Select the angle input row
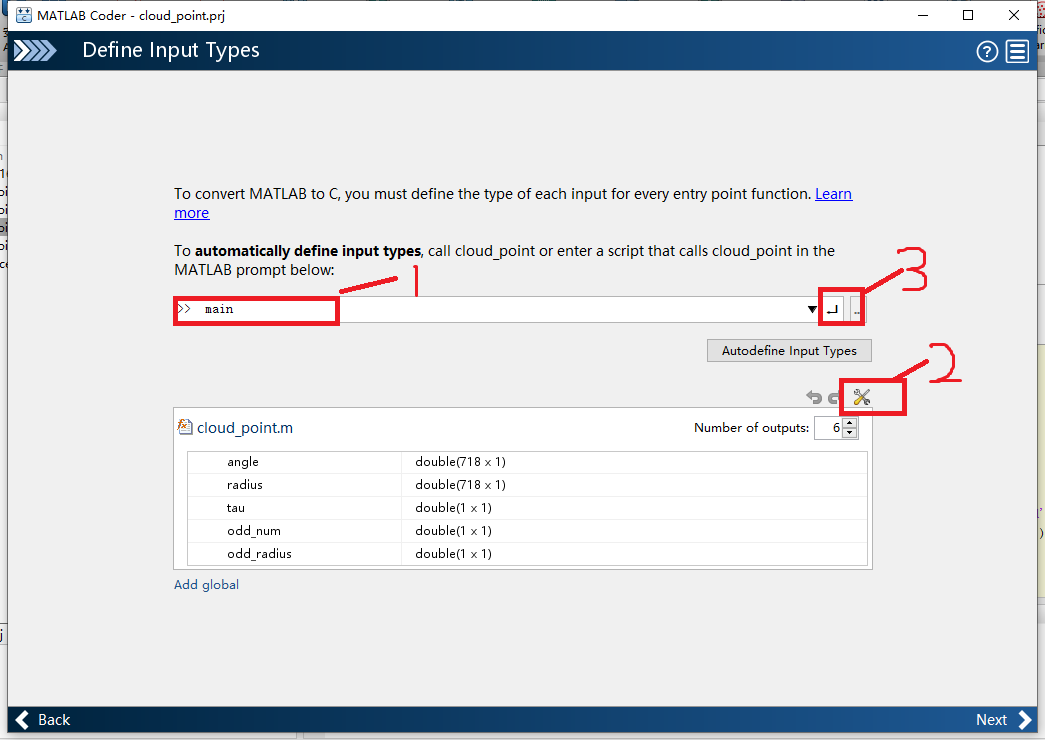Image resolution: width=1045 pixels, height=740 pixels. [527, 462]
